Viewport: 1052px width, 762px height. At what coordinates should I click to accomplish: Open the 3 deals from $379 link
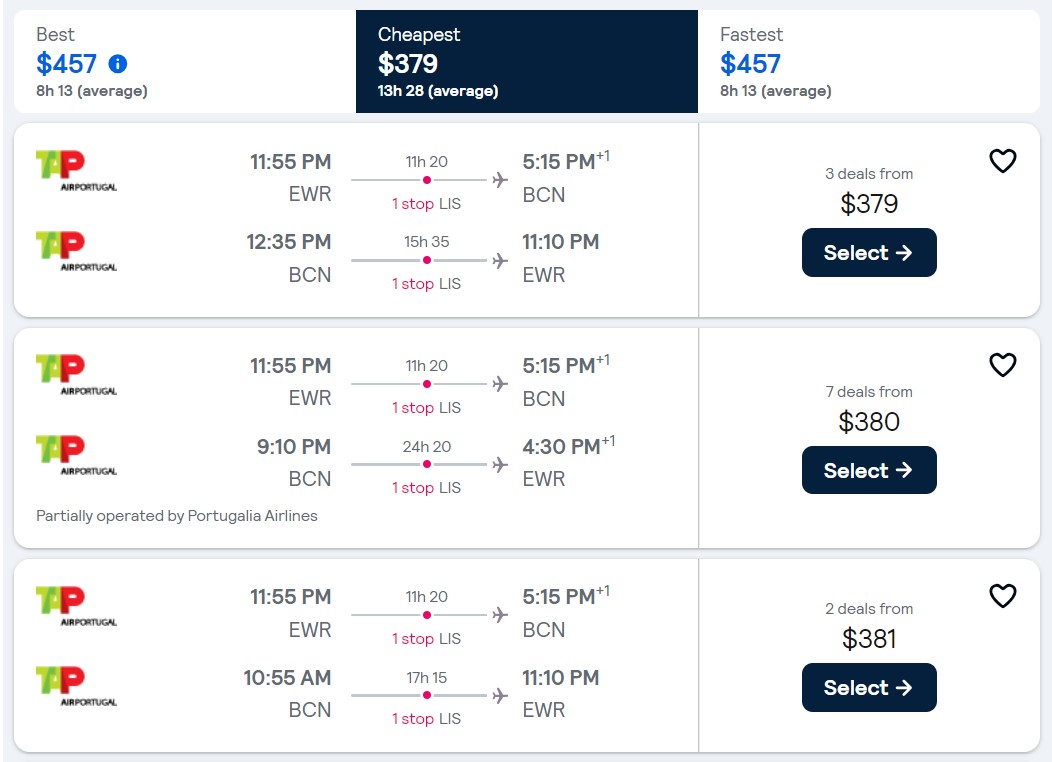click(868, 187)
